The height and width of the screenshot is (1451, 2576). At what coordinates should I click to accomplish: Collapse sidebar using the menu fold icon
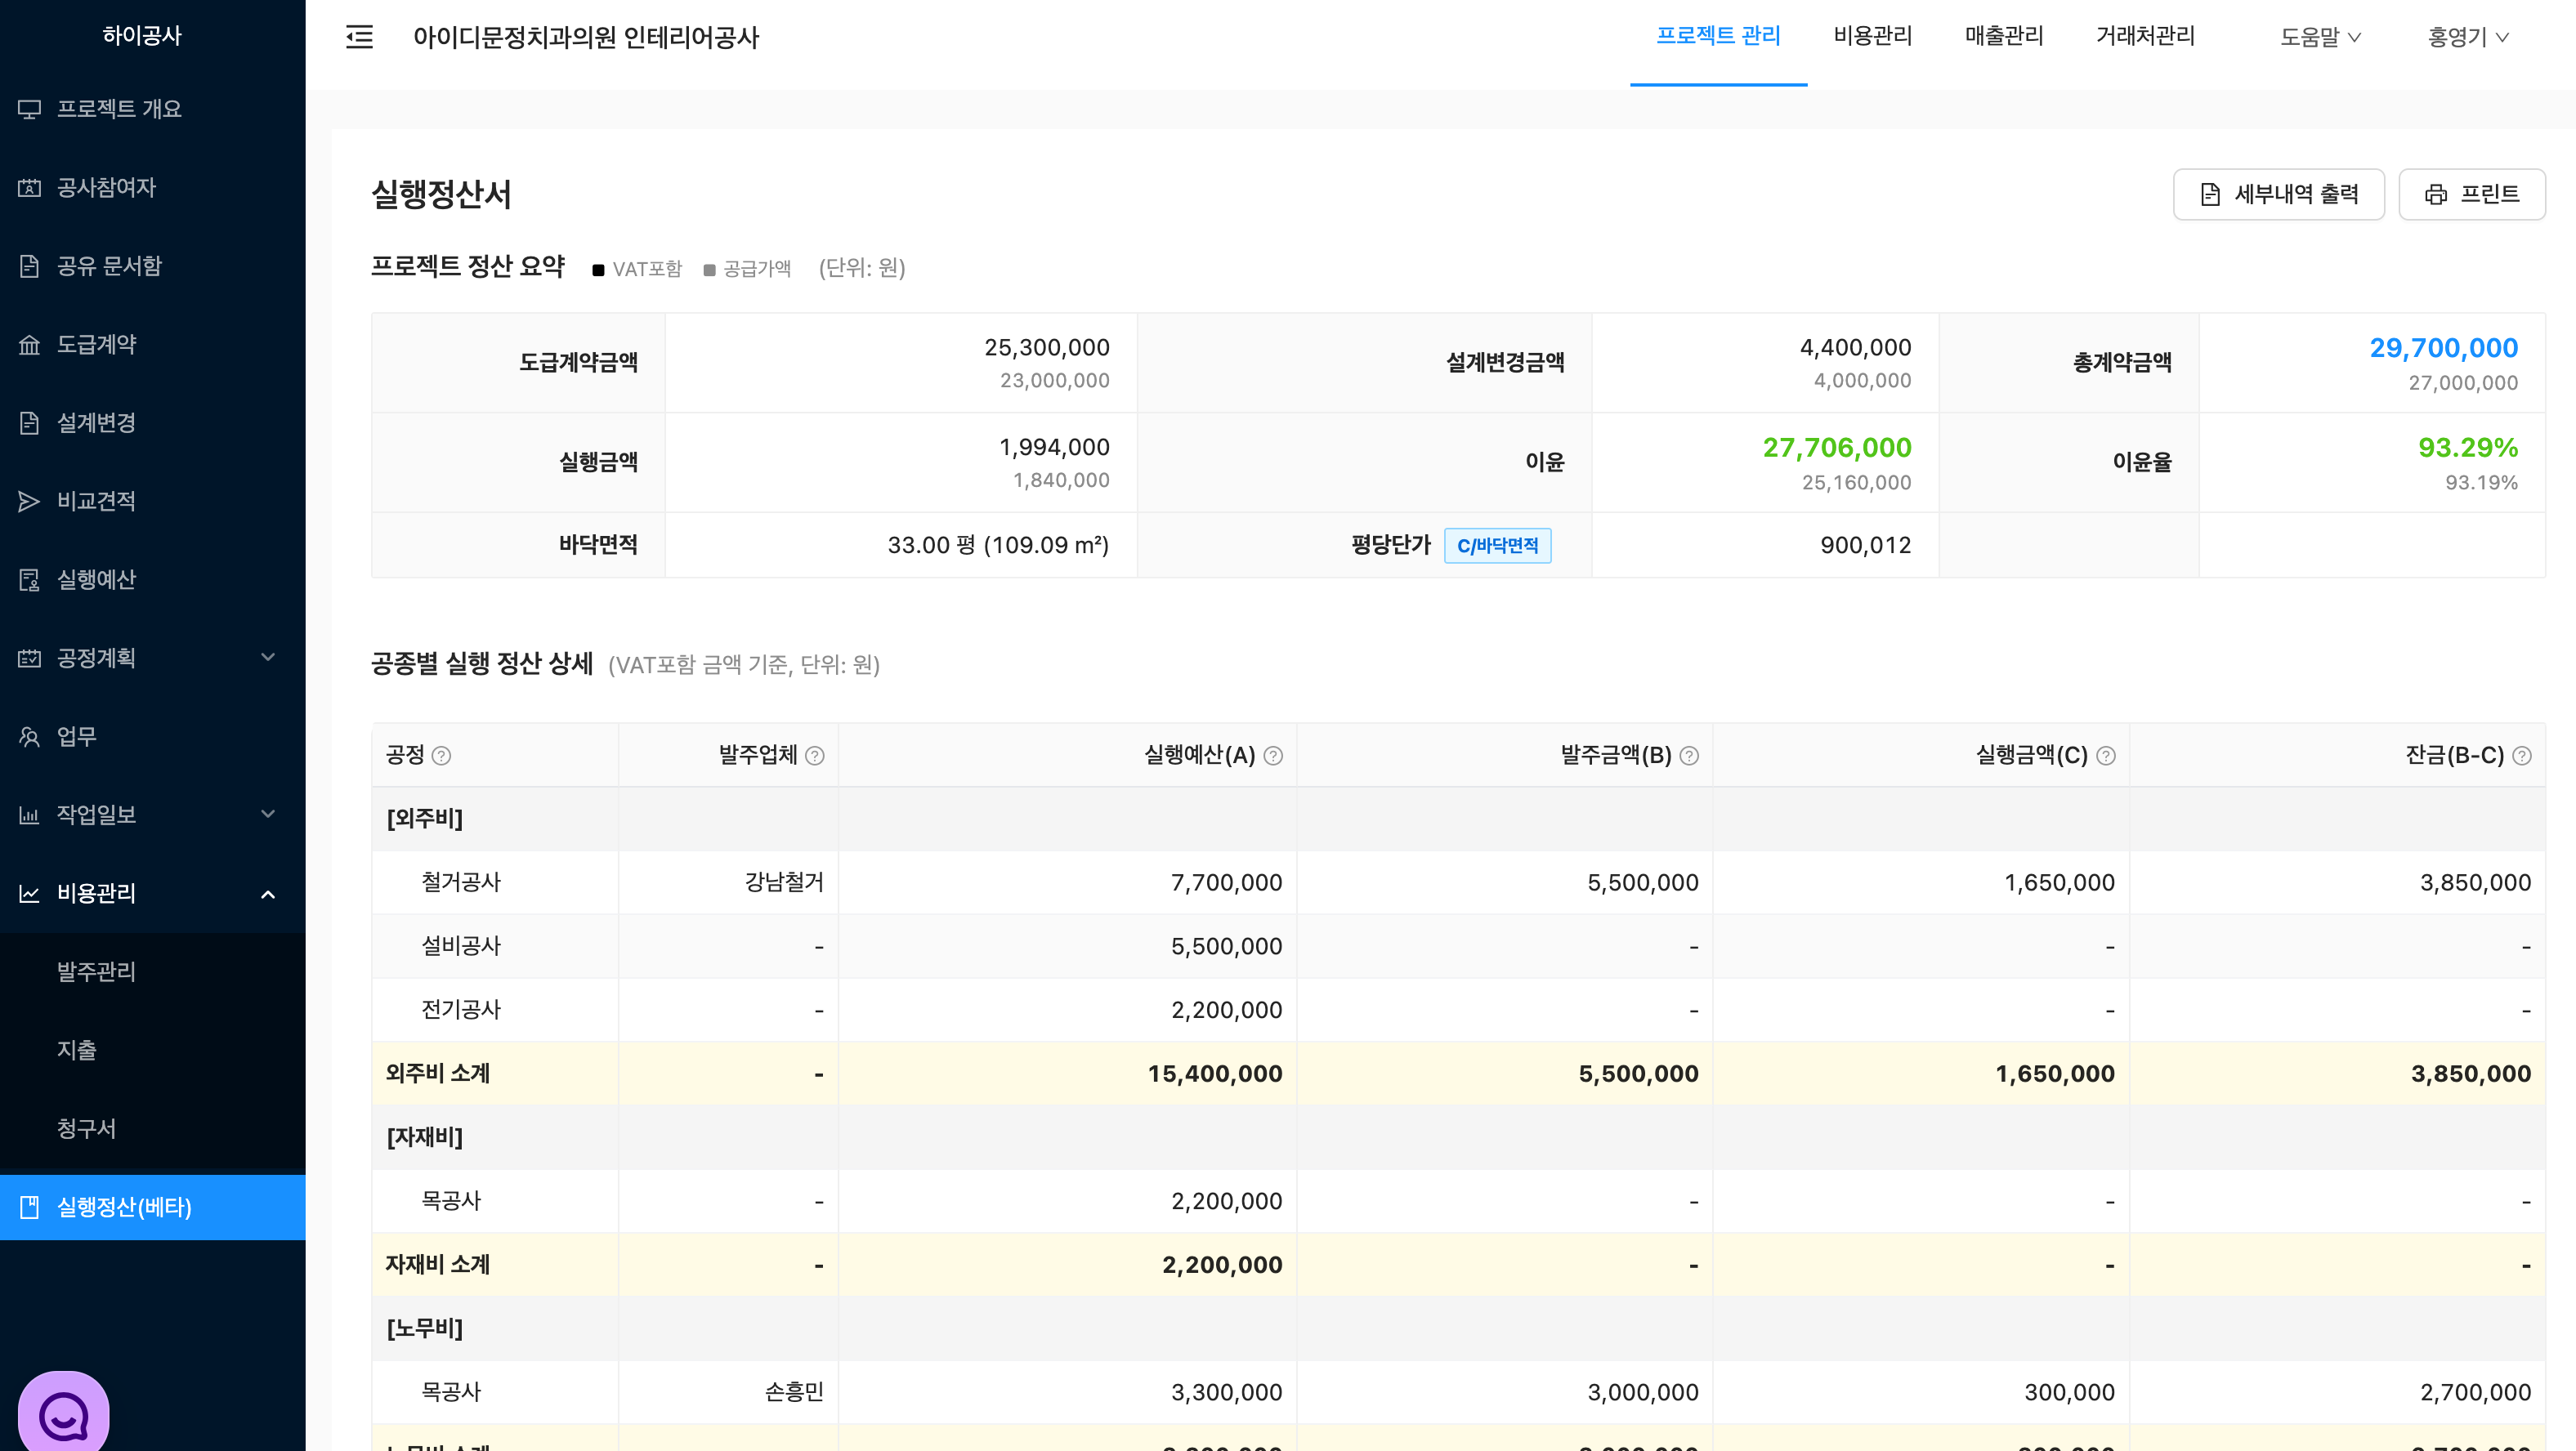[359, 37]
